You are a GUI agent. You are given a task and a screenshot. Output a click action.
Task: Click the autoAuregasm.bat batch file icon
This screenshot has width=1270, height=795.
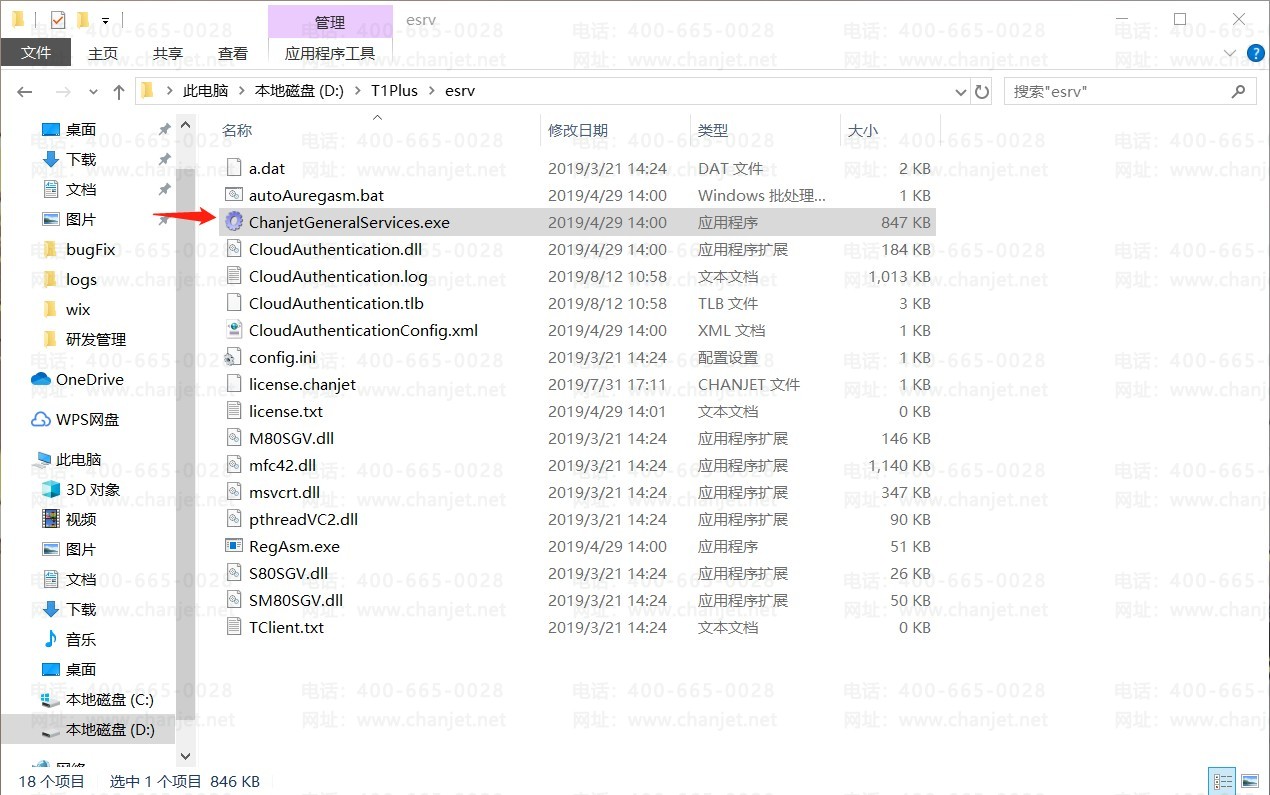tap(234, 195)
